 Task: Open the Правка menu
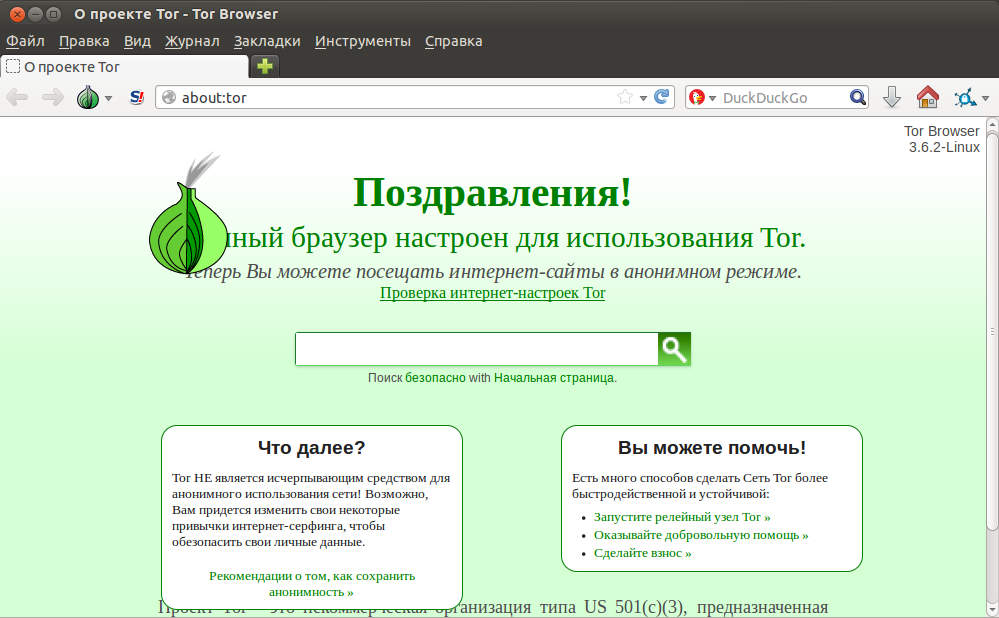coord(84,41)
